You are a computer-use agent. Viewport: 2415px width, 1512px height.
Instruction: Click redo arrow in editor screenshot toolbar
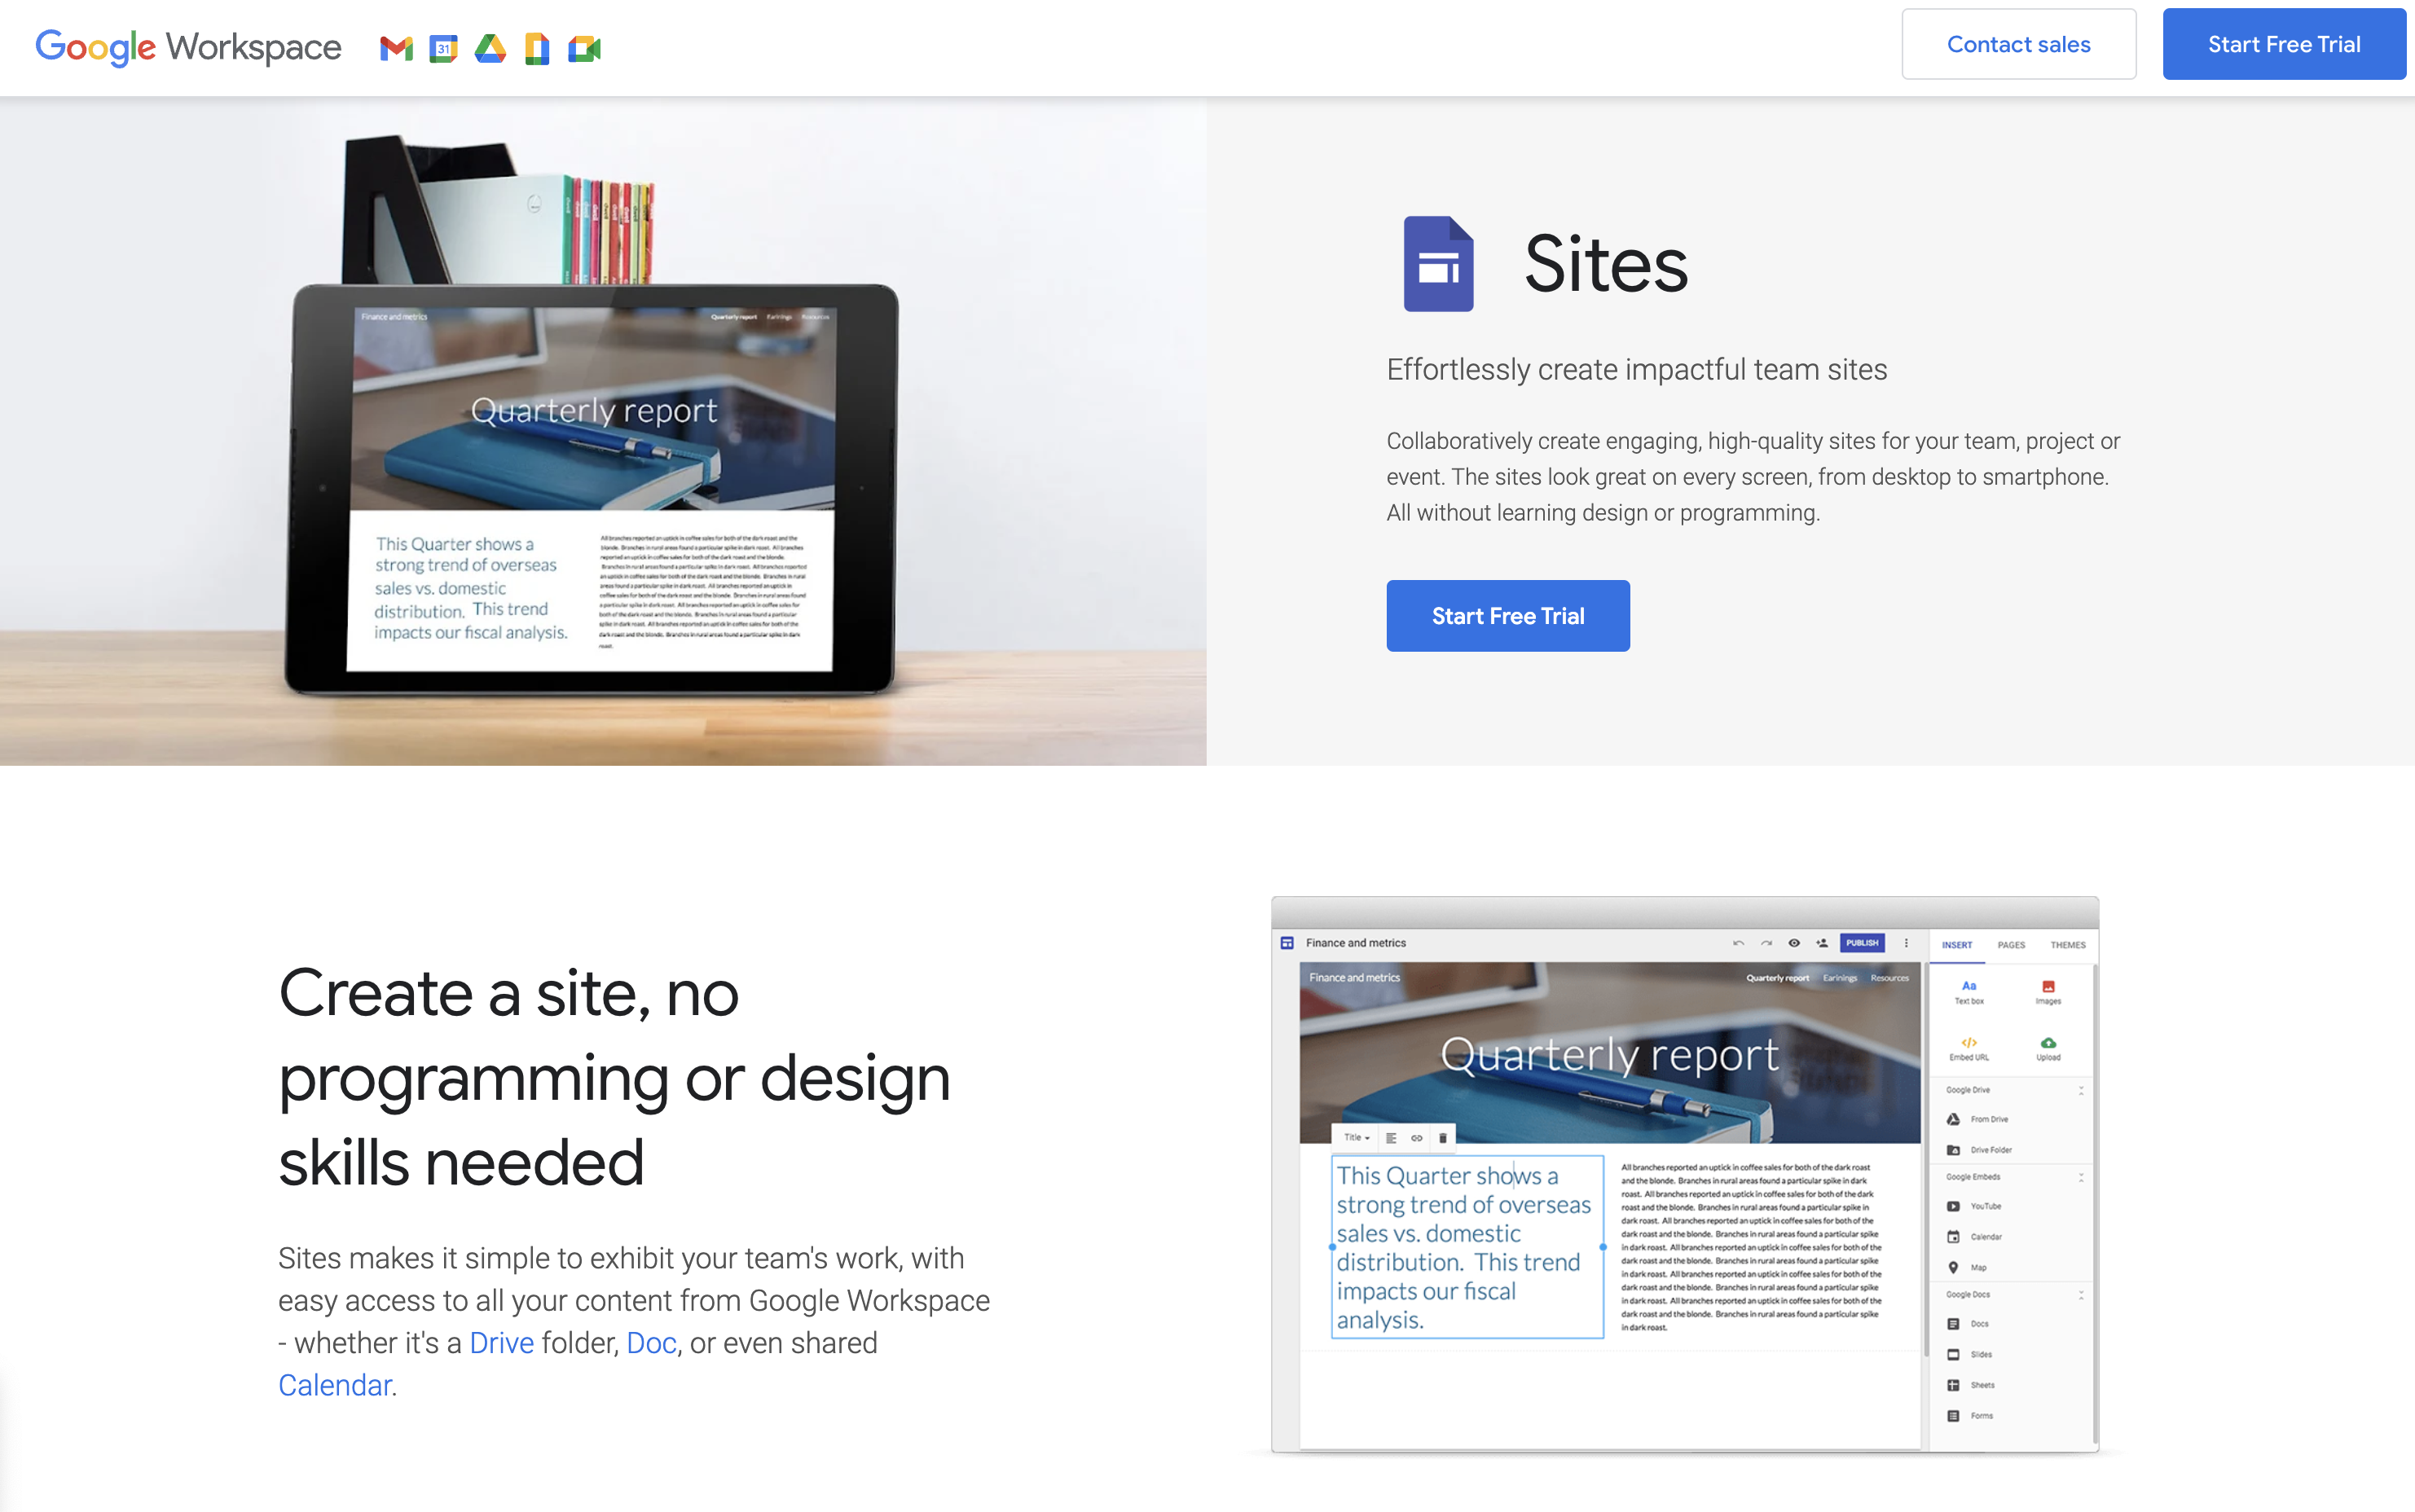(x=1766, y=943)
